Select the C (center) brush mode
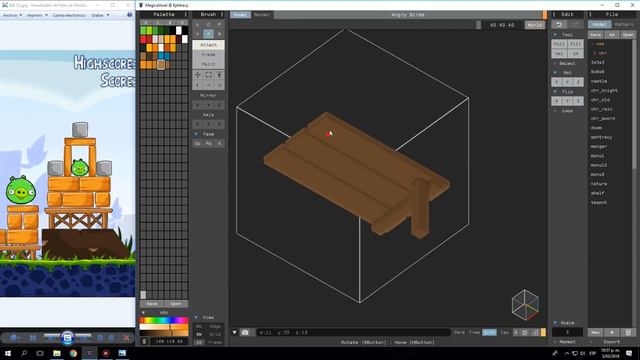Viewport: 640px width, 360px height. [x=208, y=24]
